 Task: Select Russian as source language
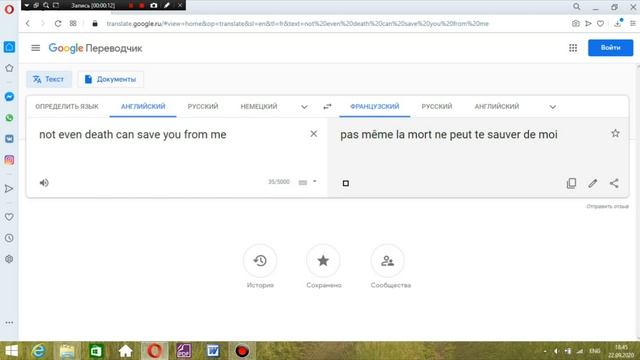203,107
